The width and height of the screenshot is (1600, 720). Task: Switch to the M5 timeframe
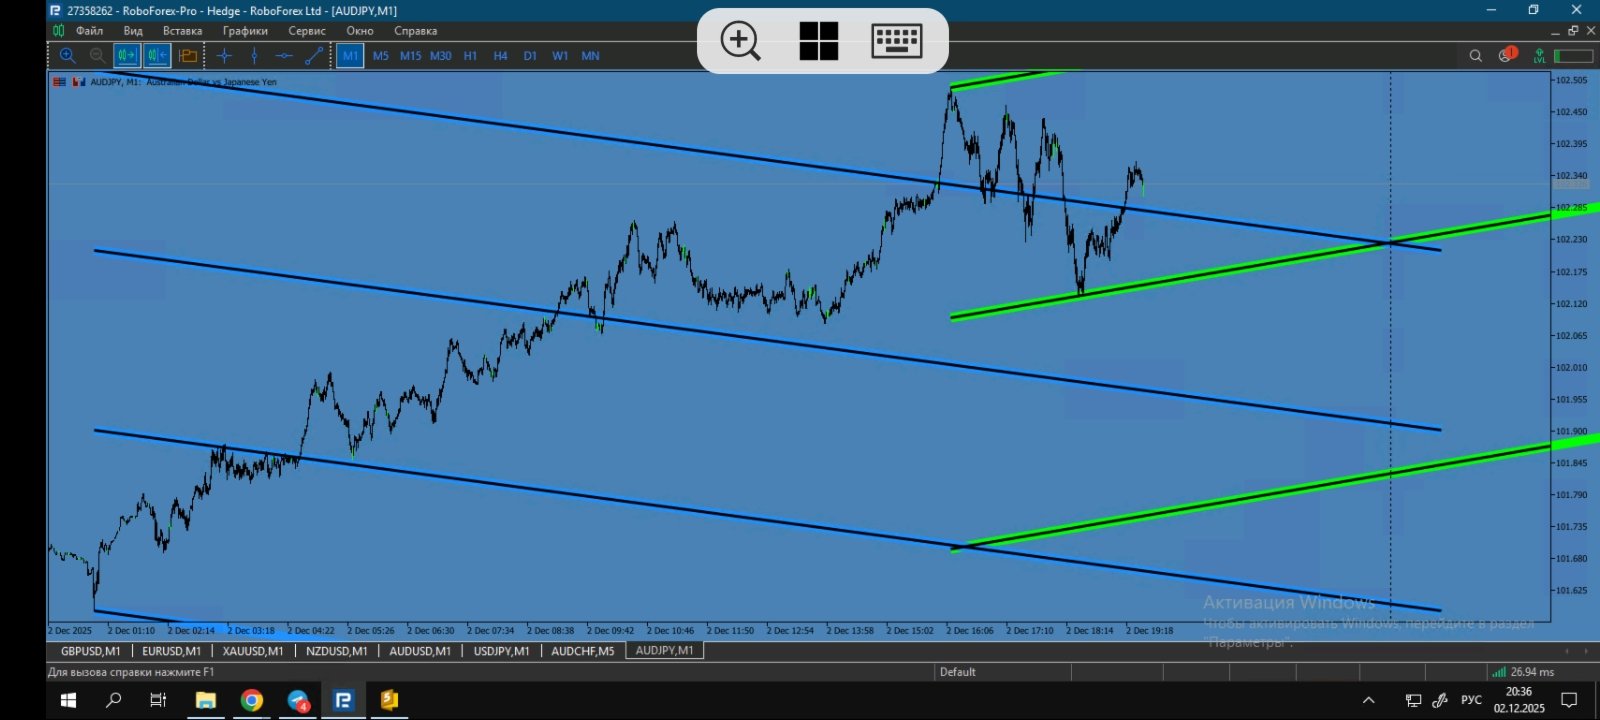click(x=381, y=56)
